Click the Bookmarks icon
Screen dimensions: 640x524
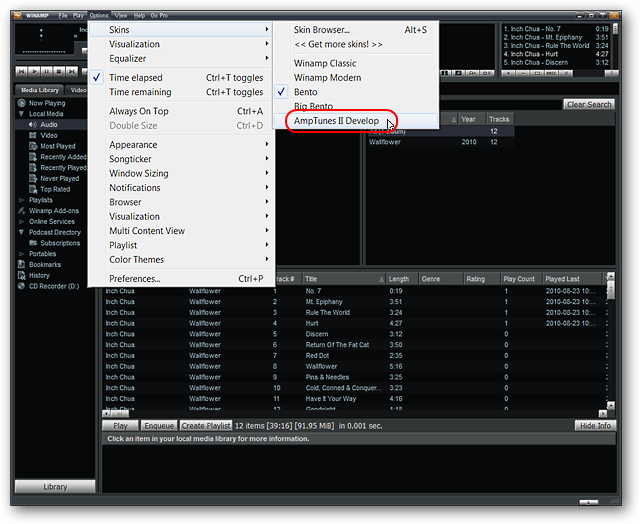22,264
